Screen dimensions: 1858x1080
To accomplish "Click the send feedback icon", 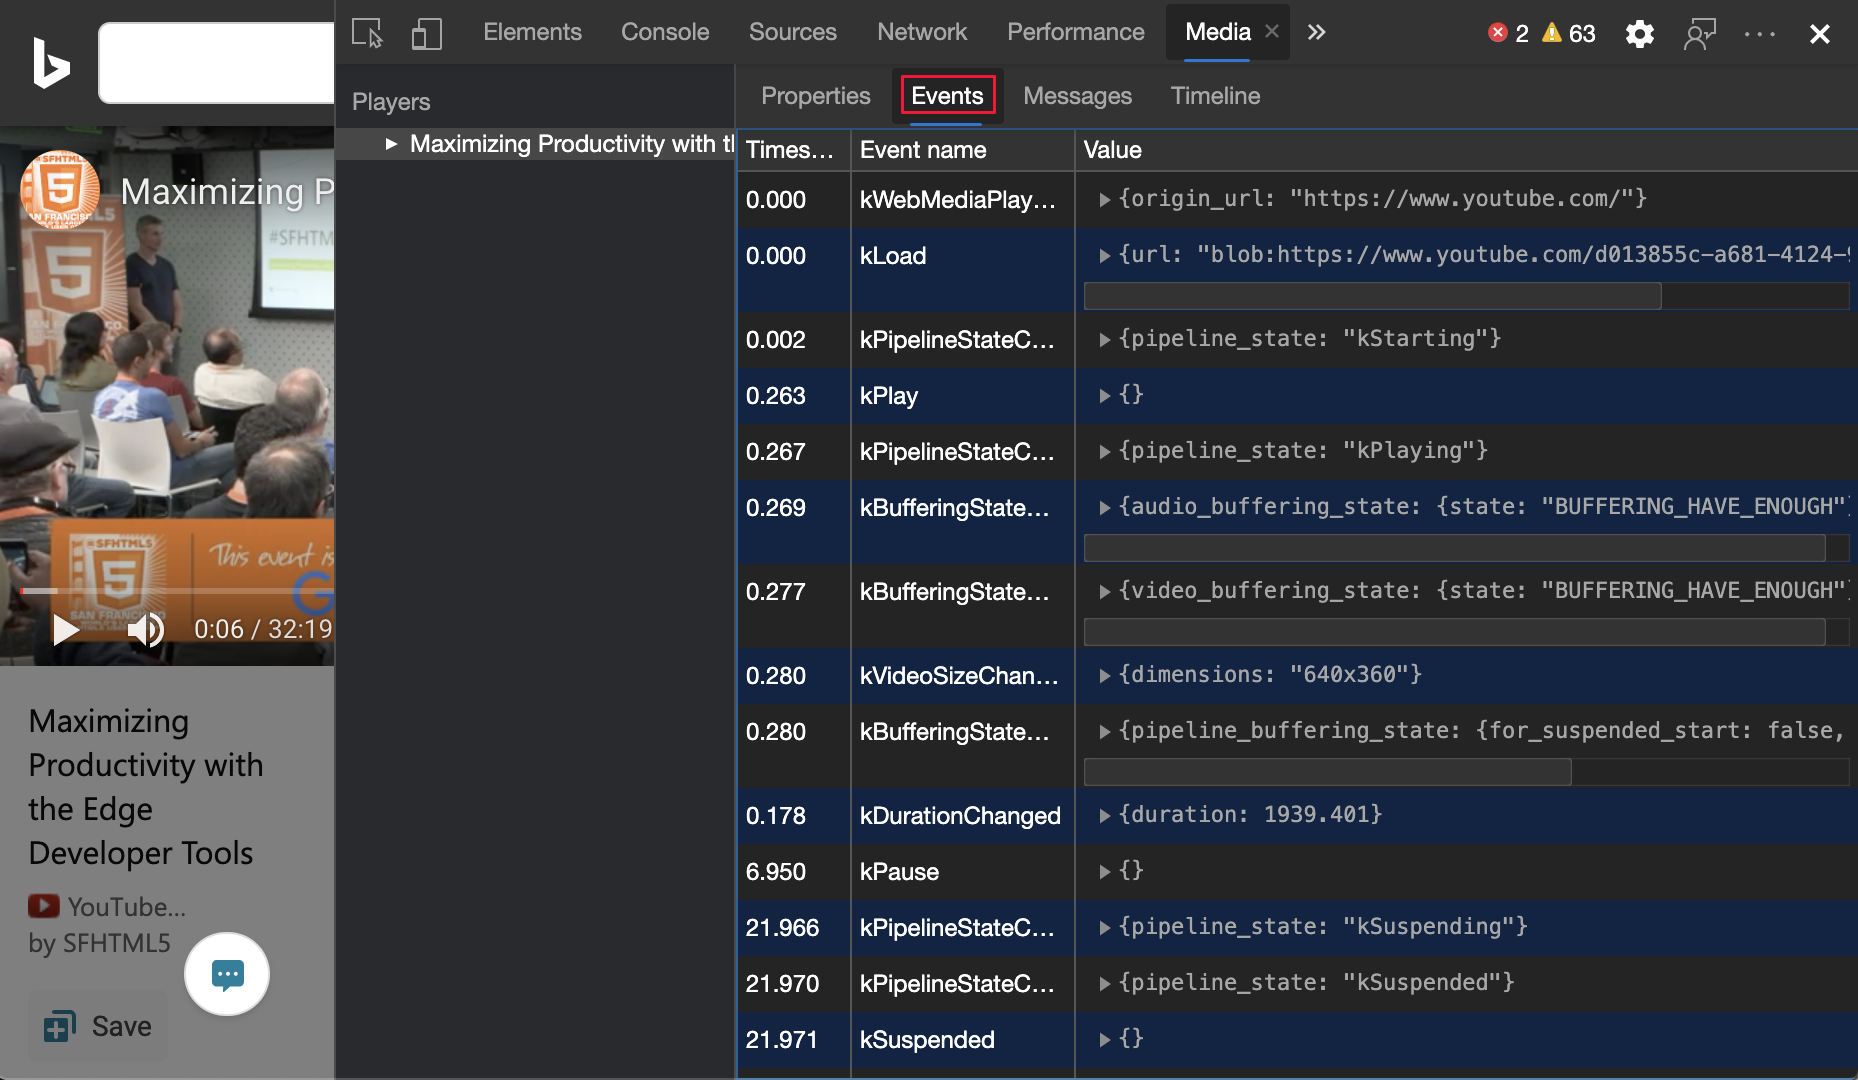I will click(1699, 34).
